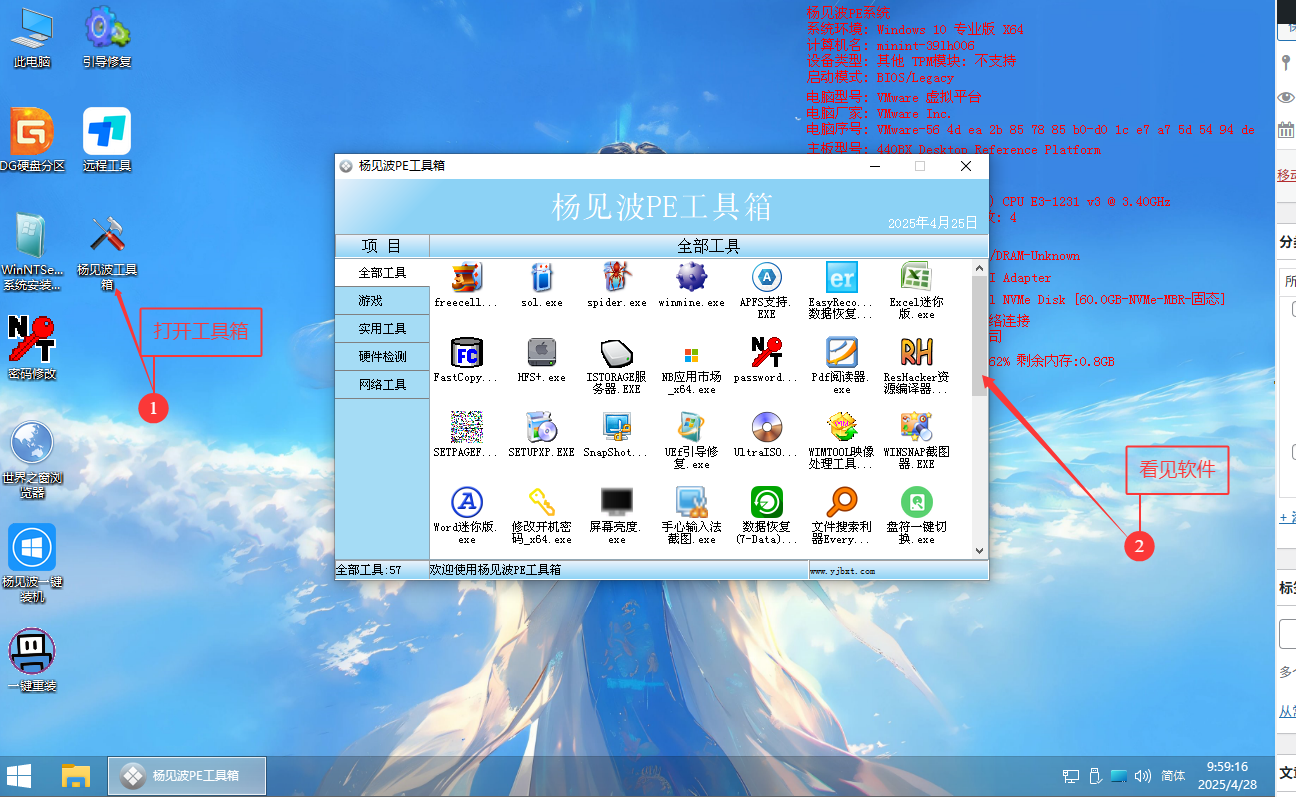Select the 网络工具 category
This screenshot has width=1296, height=797.
[x=382, y=385]
